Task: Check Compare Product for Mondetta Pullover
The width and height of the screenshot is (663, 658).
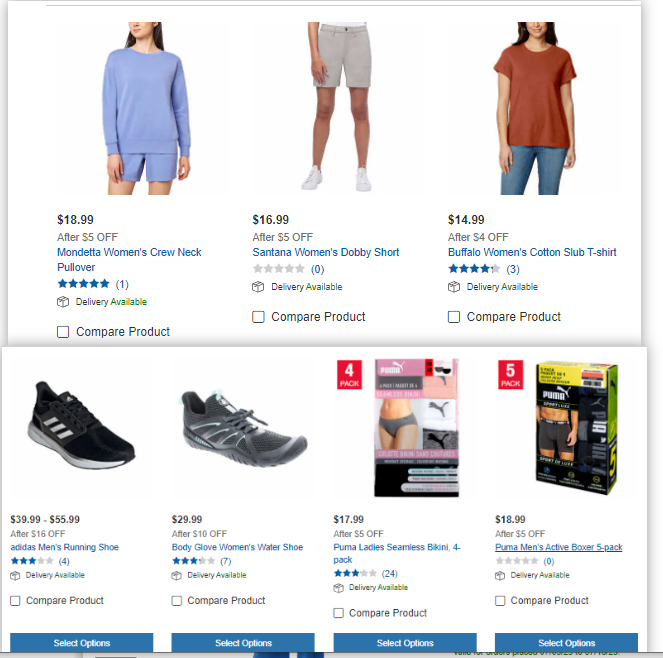Action: click(x=63, y=332)
